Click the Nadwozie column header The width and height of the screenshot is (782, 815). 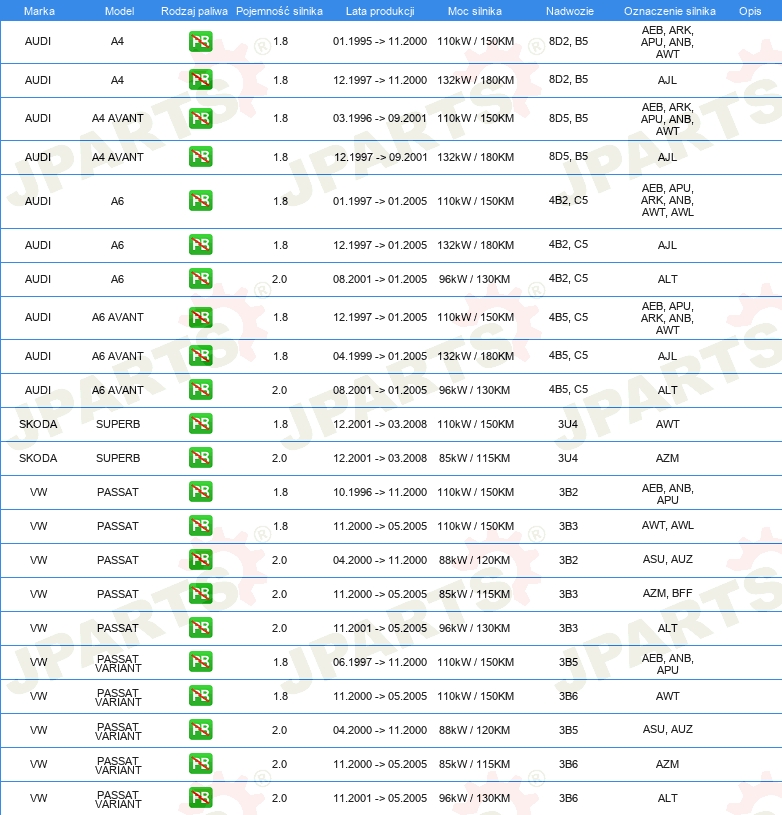(x=569, y=11)
